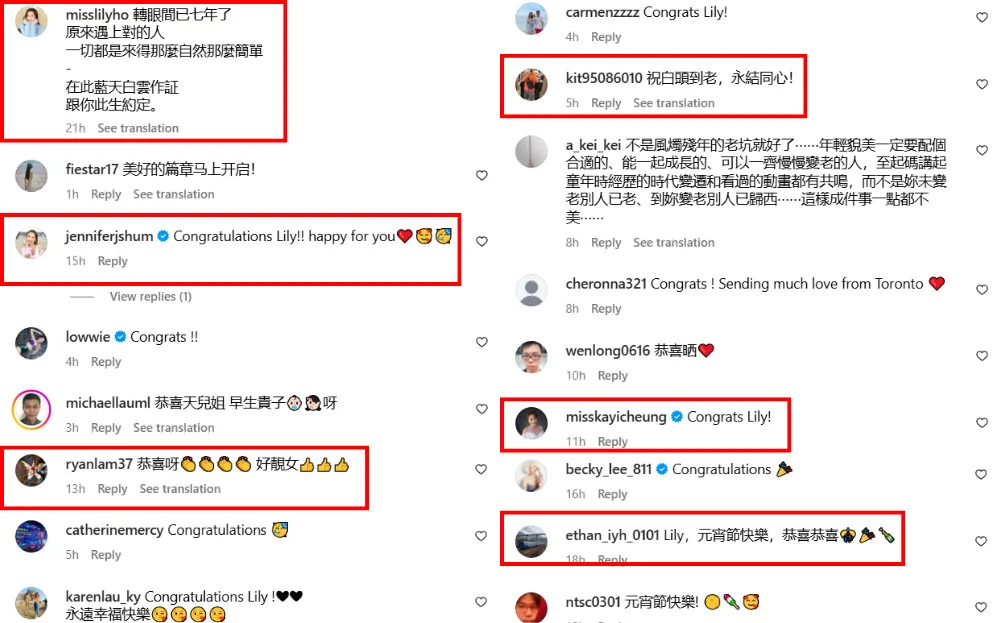Open the ethan_iyh_0101 username link
Image resolution: width=1000 pixels, height=623 pixels.
coord(612,535)
